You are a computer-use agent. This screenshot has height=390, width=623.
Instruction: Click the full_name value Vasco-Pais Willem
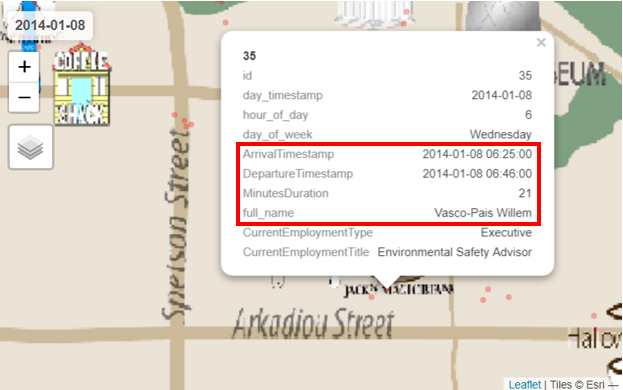483,213
